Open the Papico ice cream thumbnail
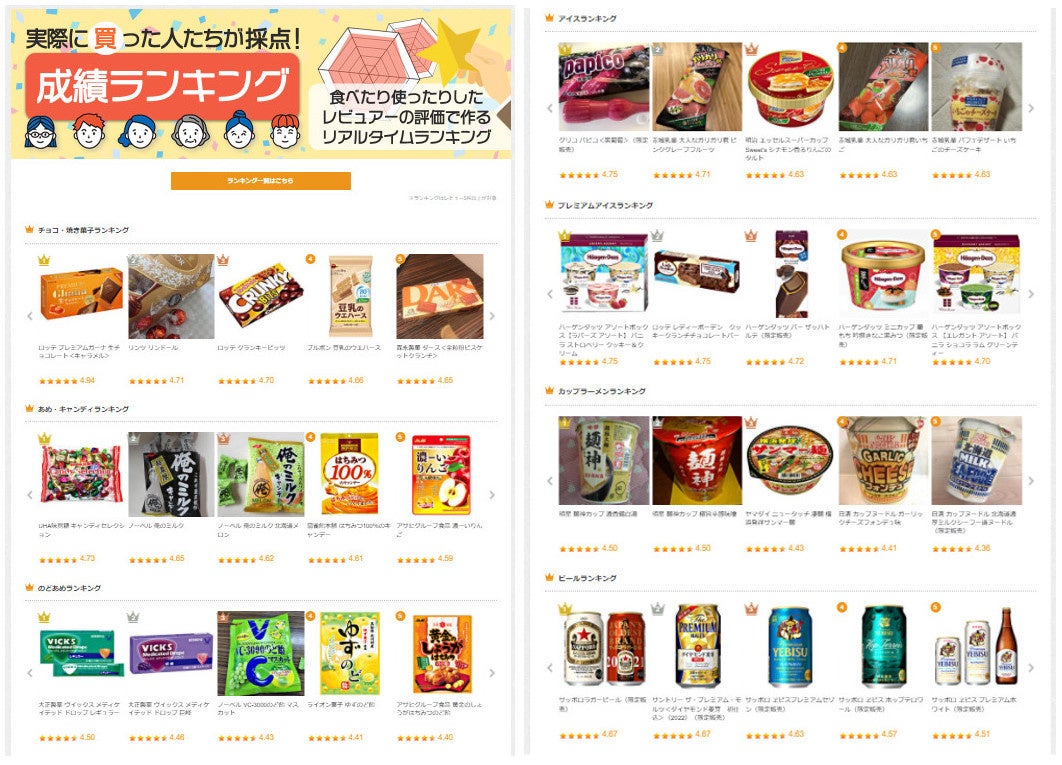 (x=604, y=87)
